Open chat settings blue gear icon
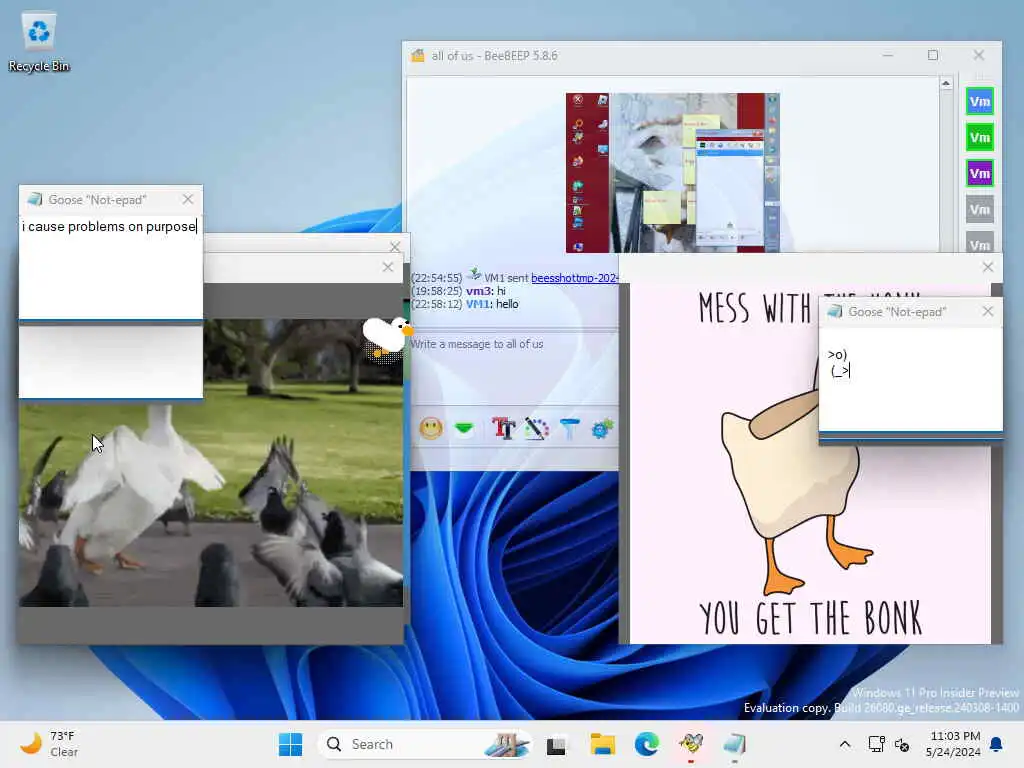The width and height of the screenshot is (1024, 768). click(602, 428)
